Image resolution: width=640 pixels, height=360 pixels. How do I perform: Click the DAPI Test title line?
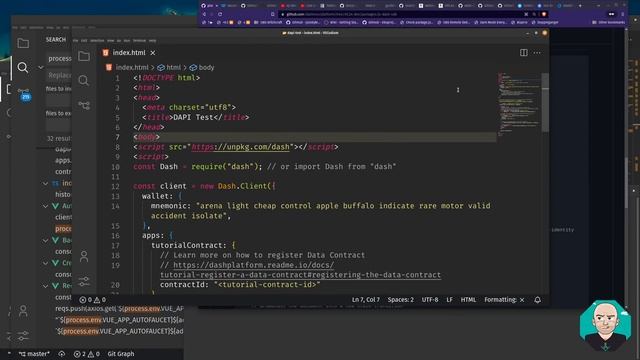pyautogui.click(x=196, y=118)
